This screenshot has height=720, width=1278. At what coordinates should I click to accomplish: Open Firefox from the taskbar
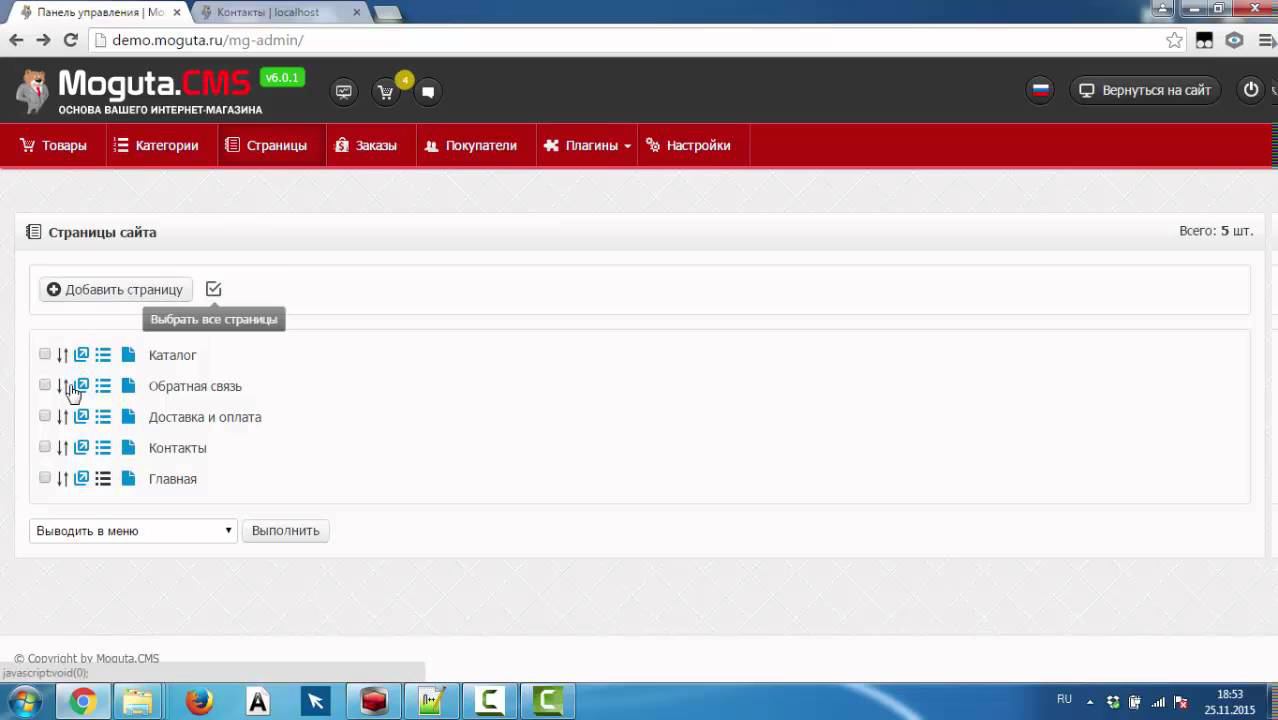[x=200, y=701]
